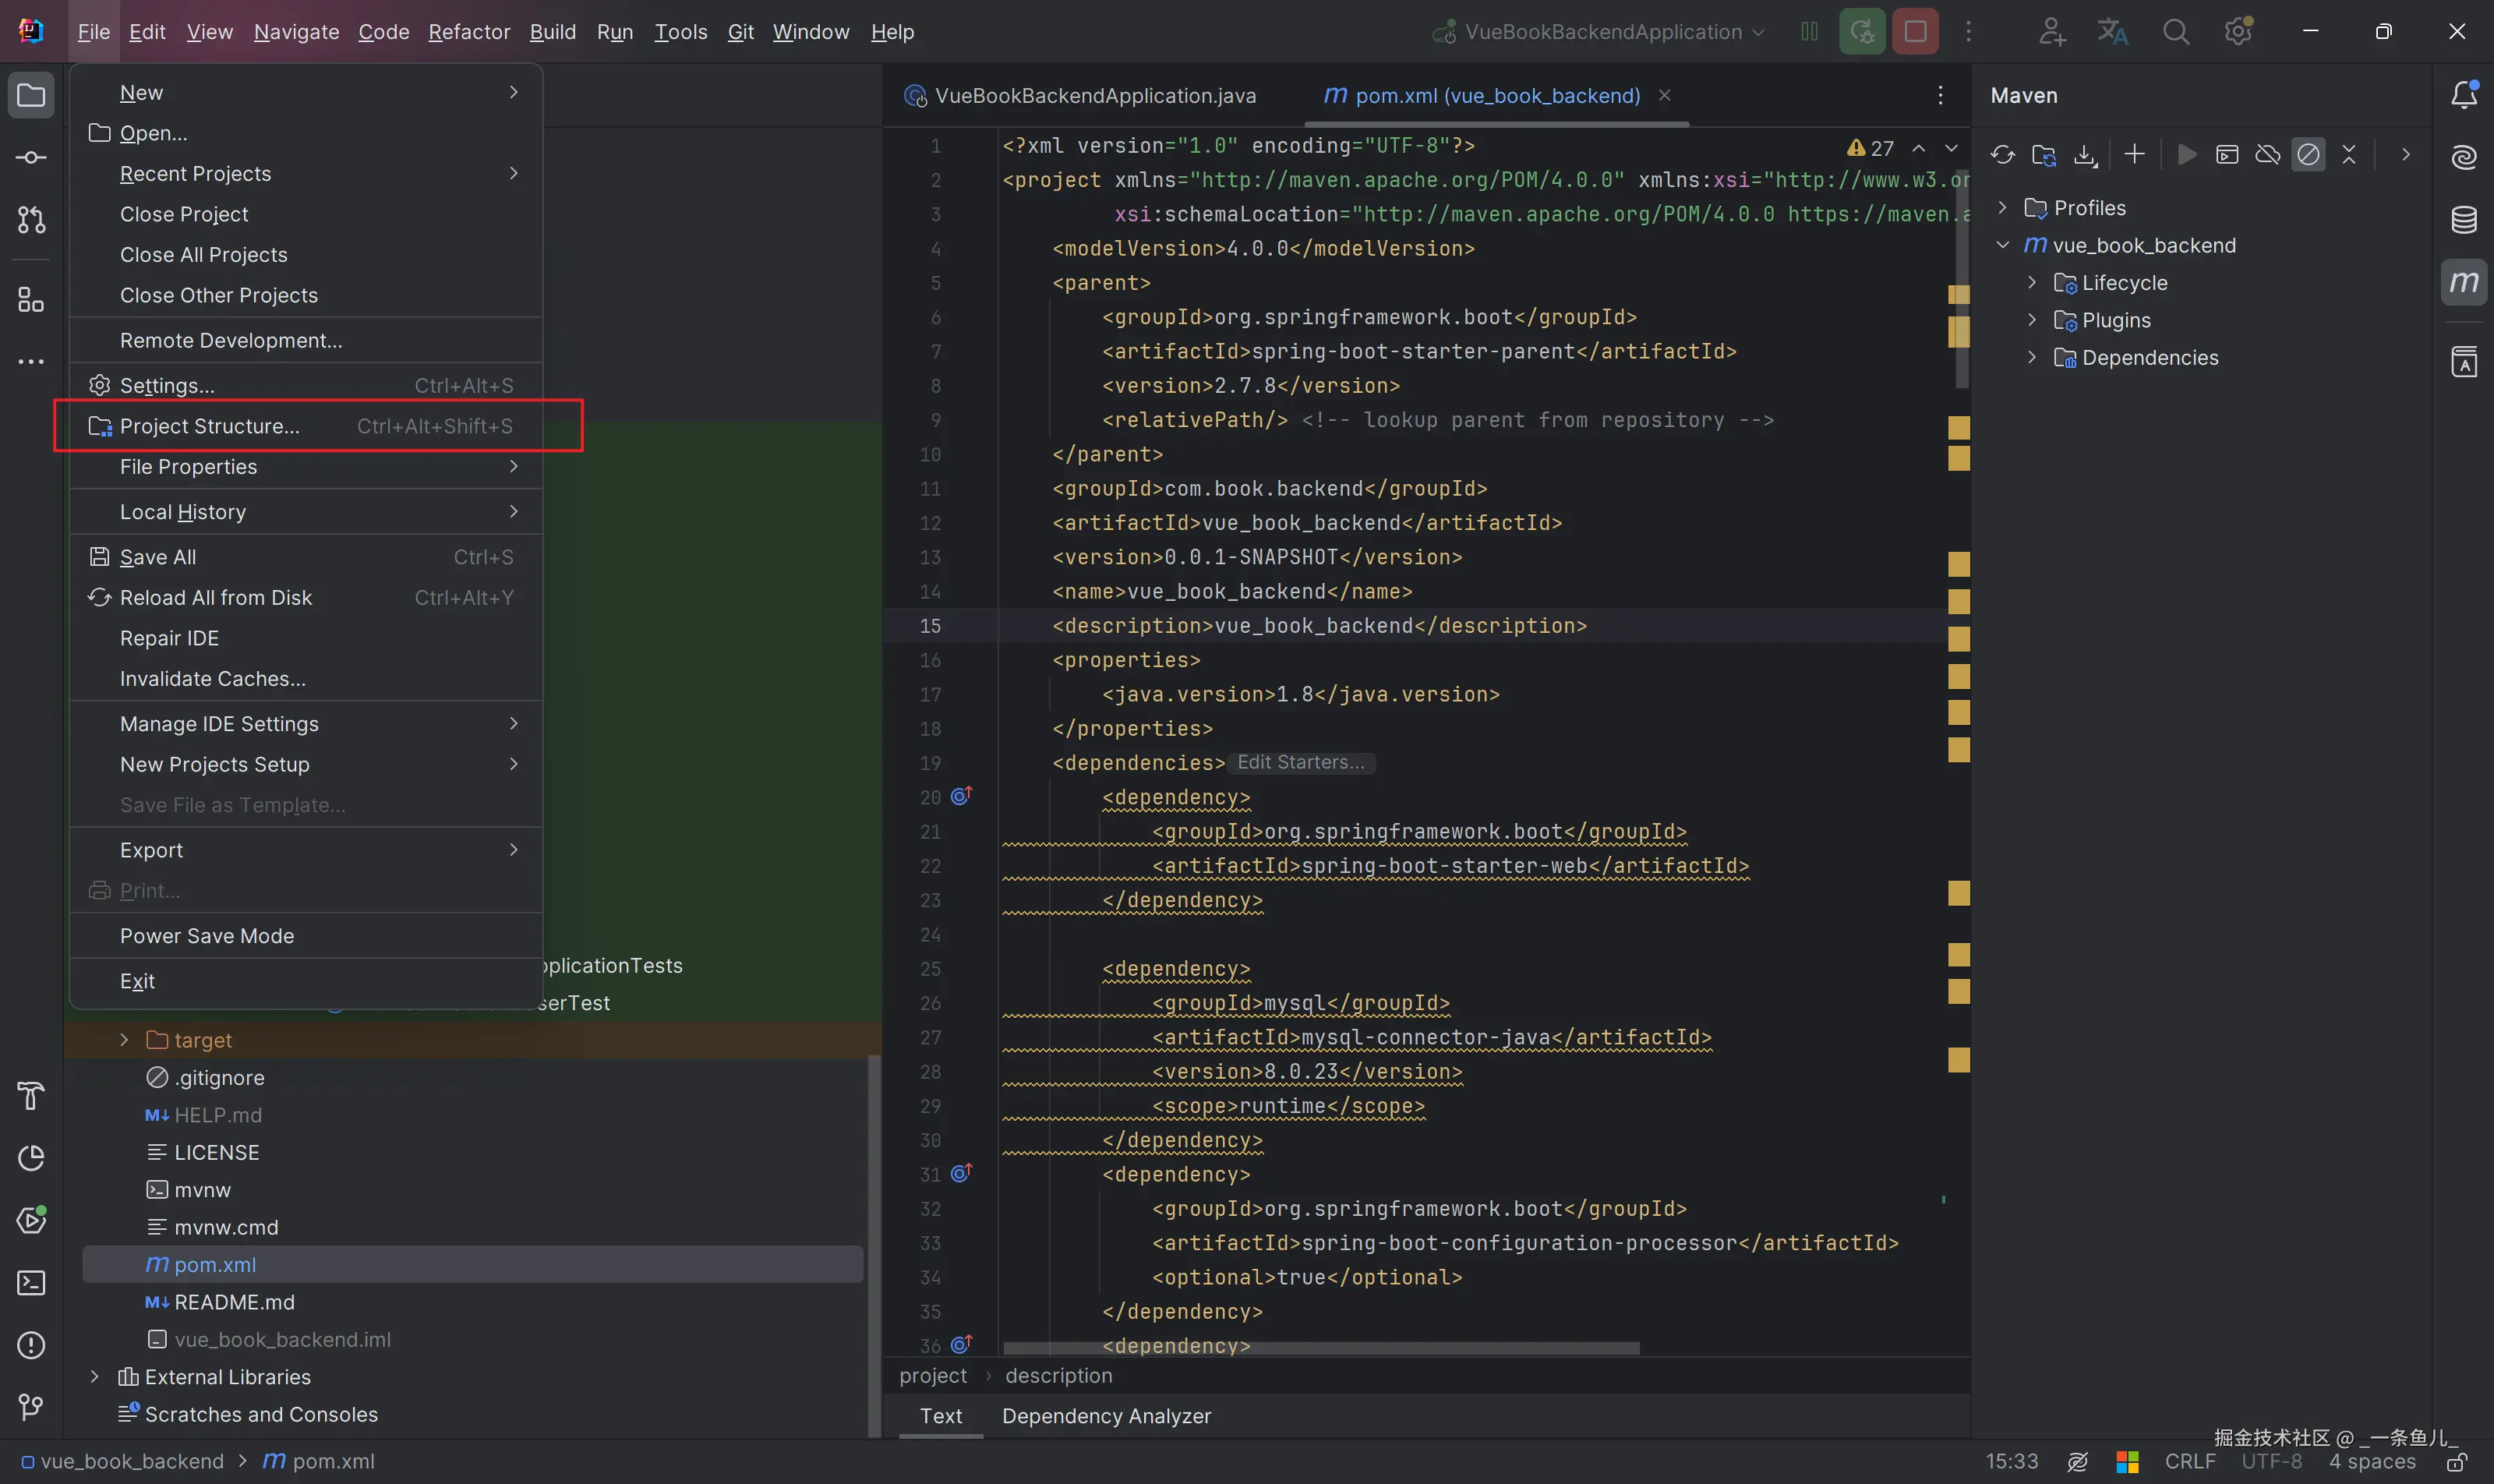The width and height of the screenshot is (2494, 1484).
Task: Collapse all nodes in Maven tree
Action: (2349, 154)
